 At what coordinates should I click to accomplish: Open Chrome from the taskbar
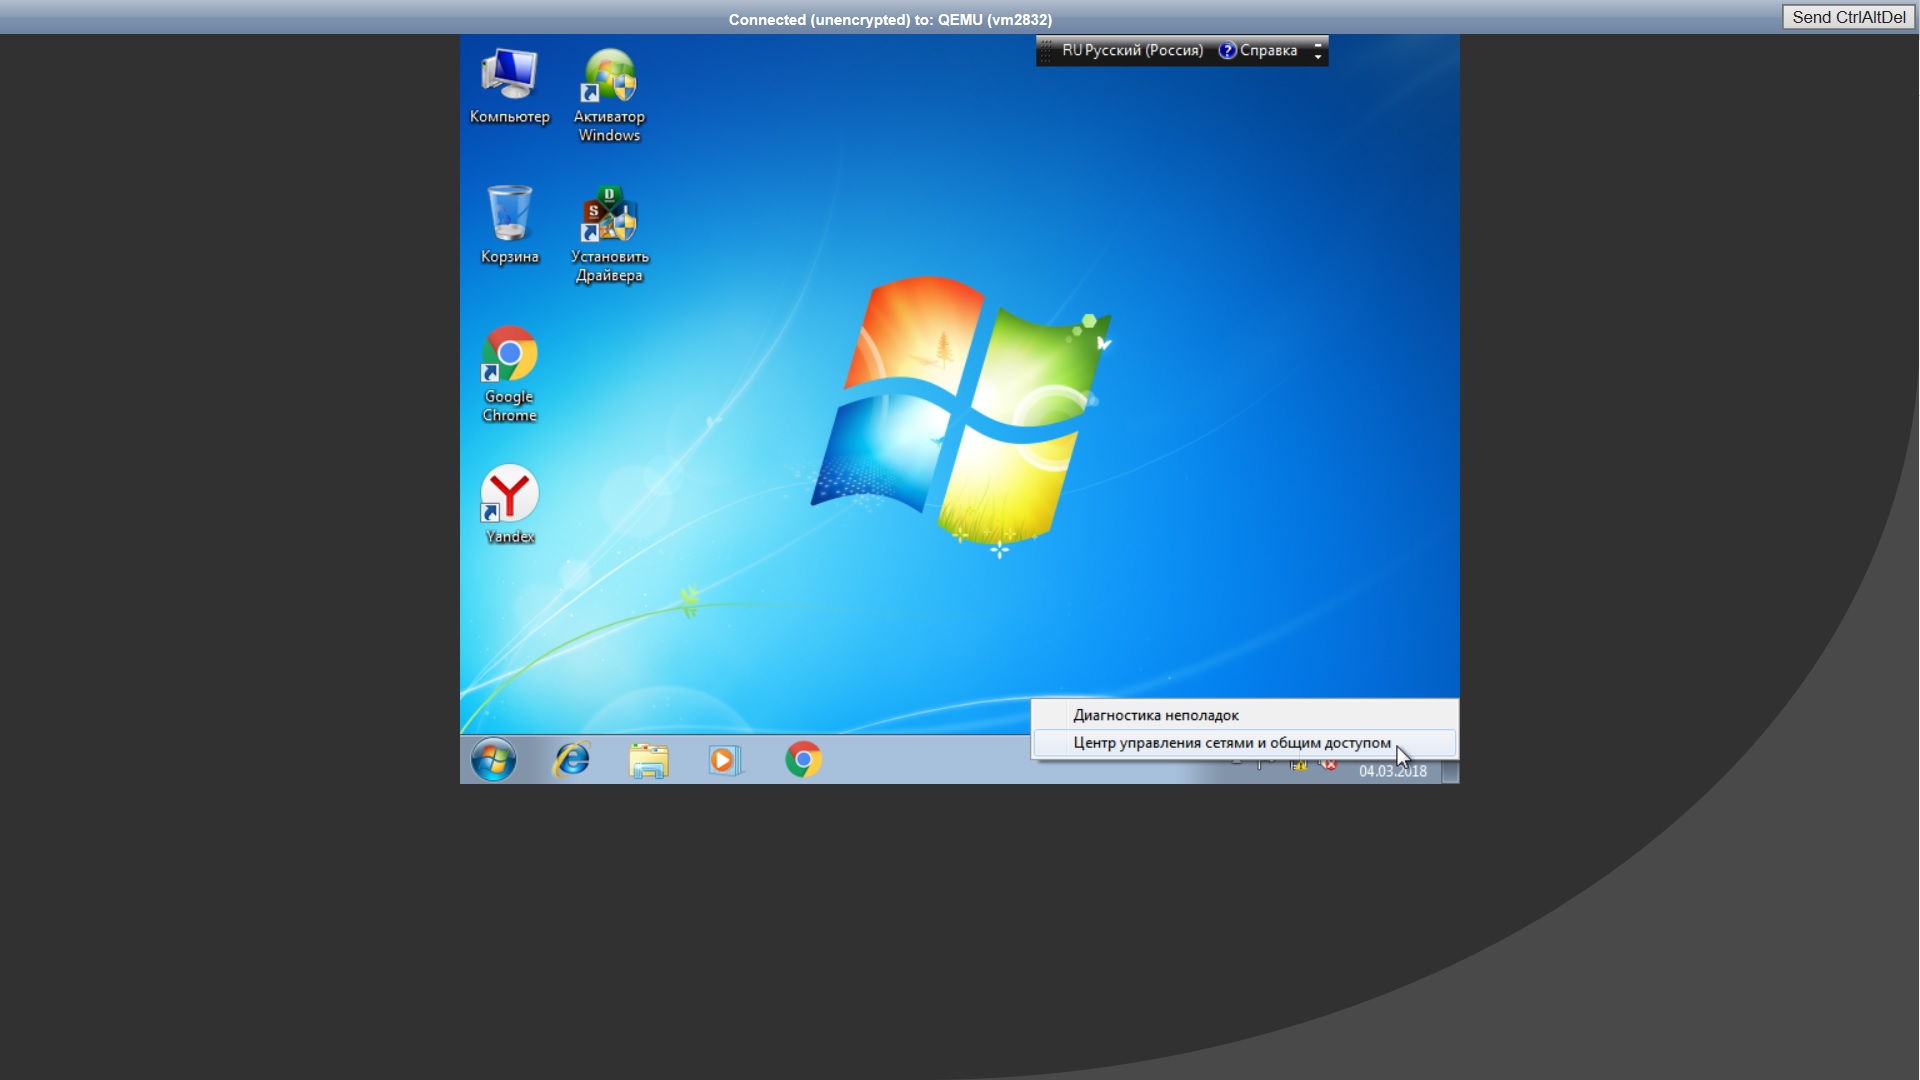803,760
